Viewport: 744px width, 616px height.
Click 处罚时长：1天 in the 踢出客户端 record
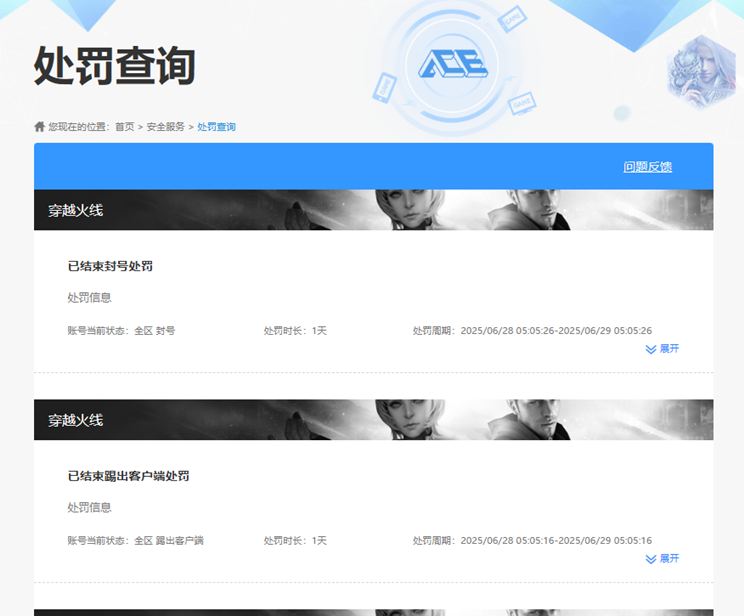(295, 540)
